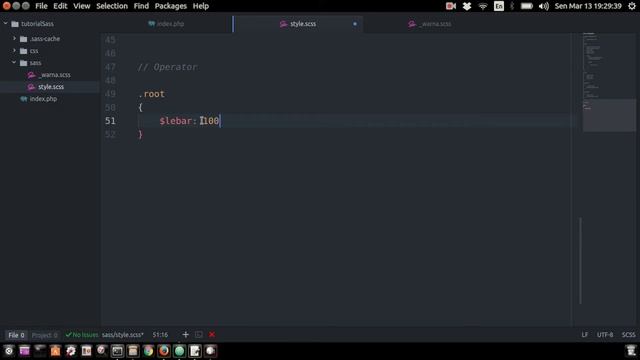The width and height of the screenshot is (640, 360).
Task: Open the terminal icon in the dock
Action: tap(117, 351)
